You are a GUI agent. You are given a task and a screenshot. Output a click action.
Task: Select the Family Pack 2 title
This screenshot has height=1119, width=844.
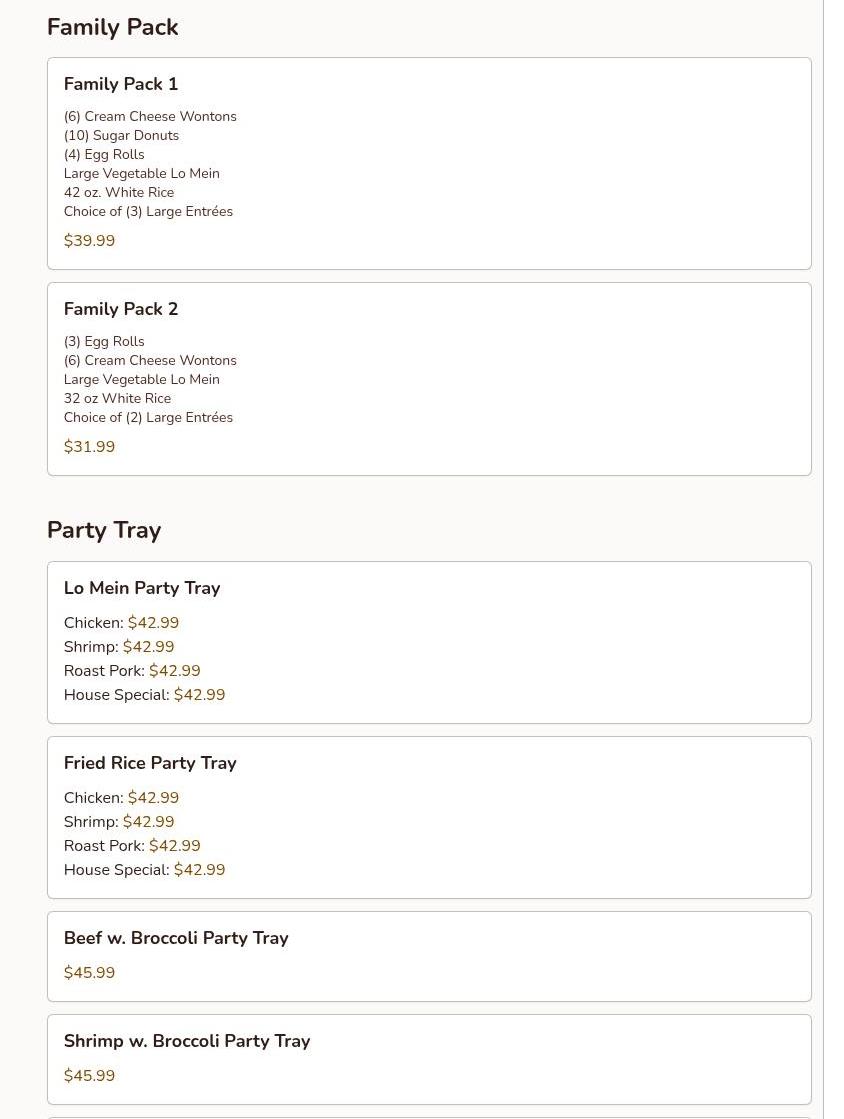[x=121, y=309]
